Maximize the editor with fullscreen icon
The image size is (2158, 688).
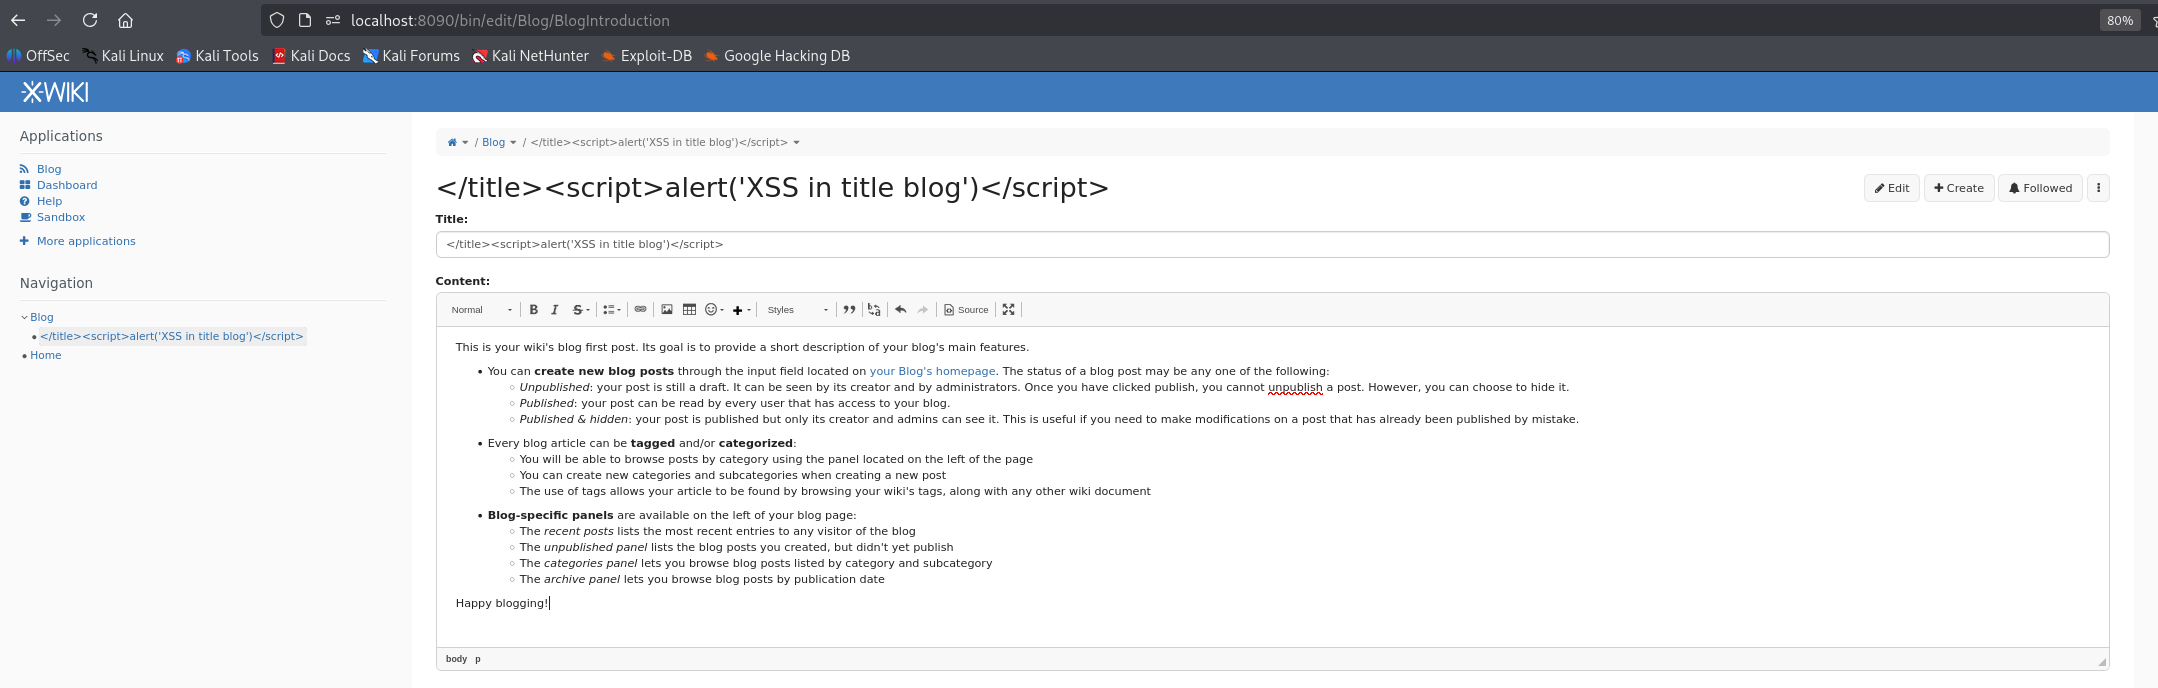coord(1009,310)
